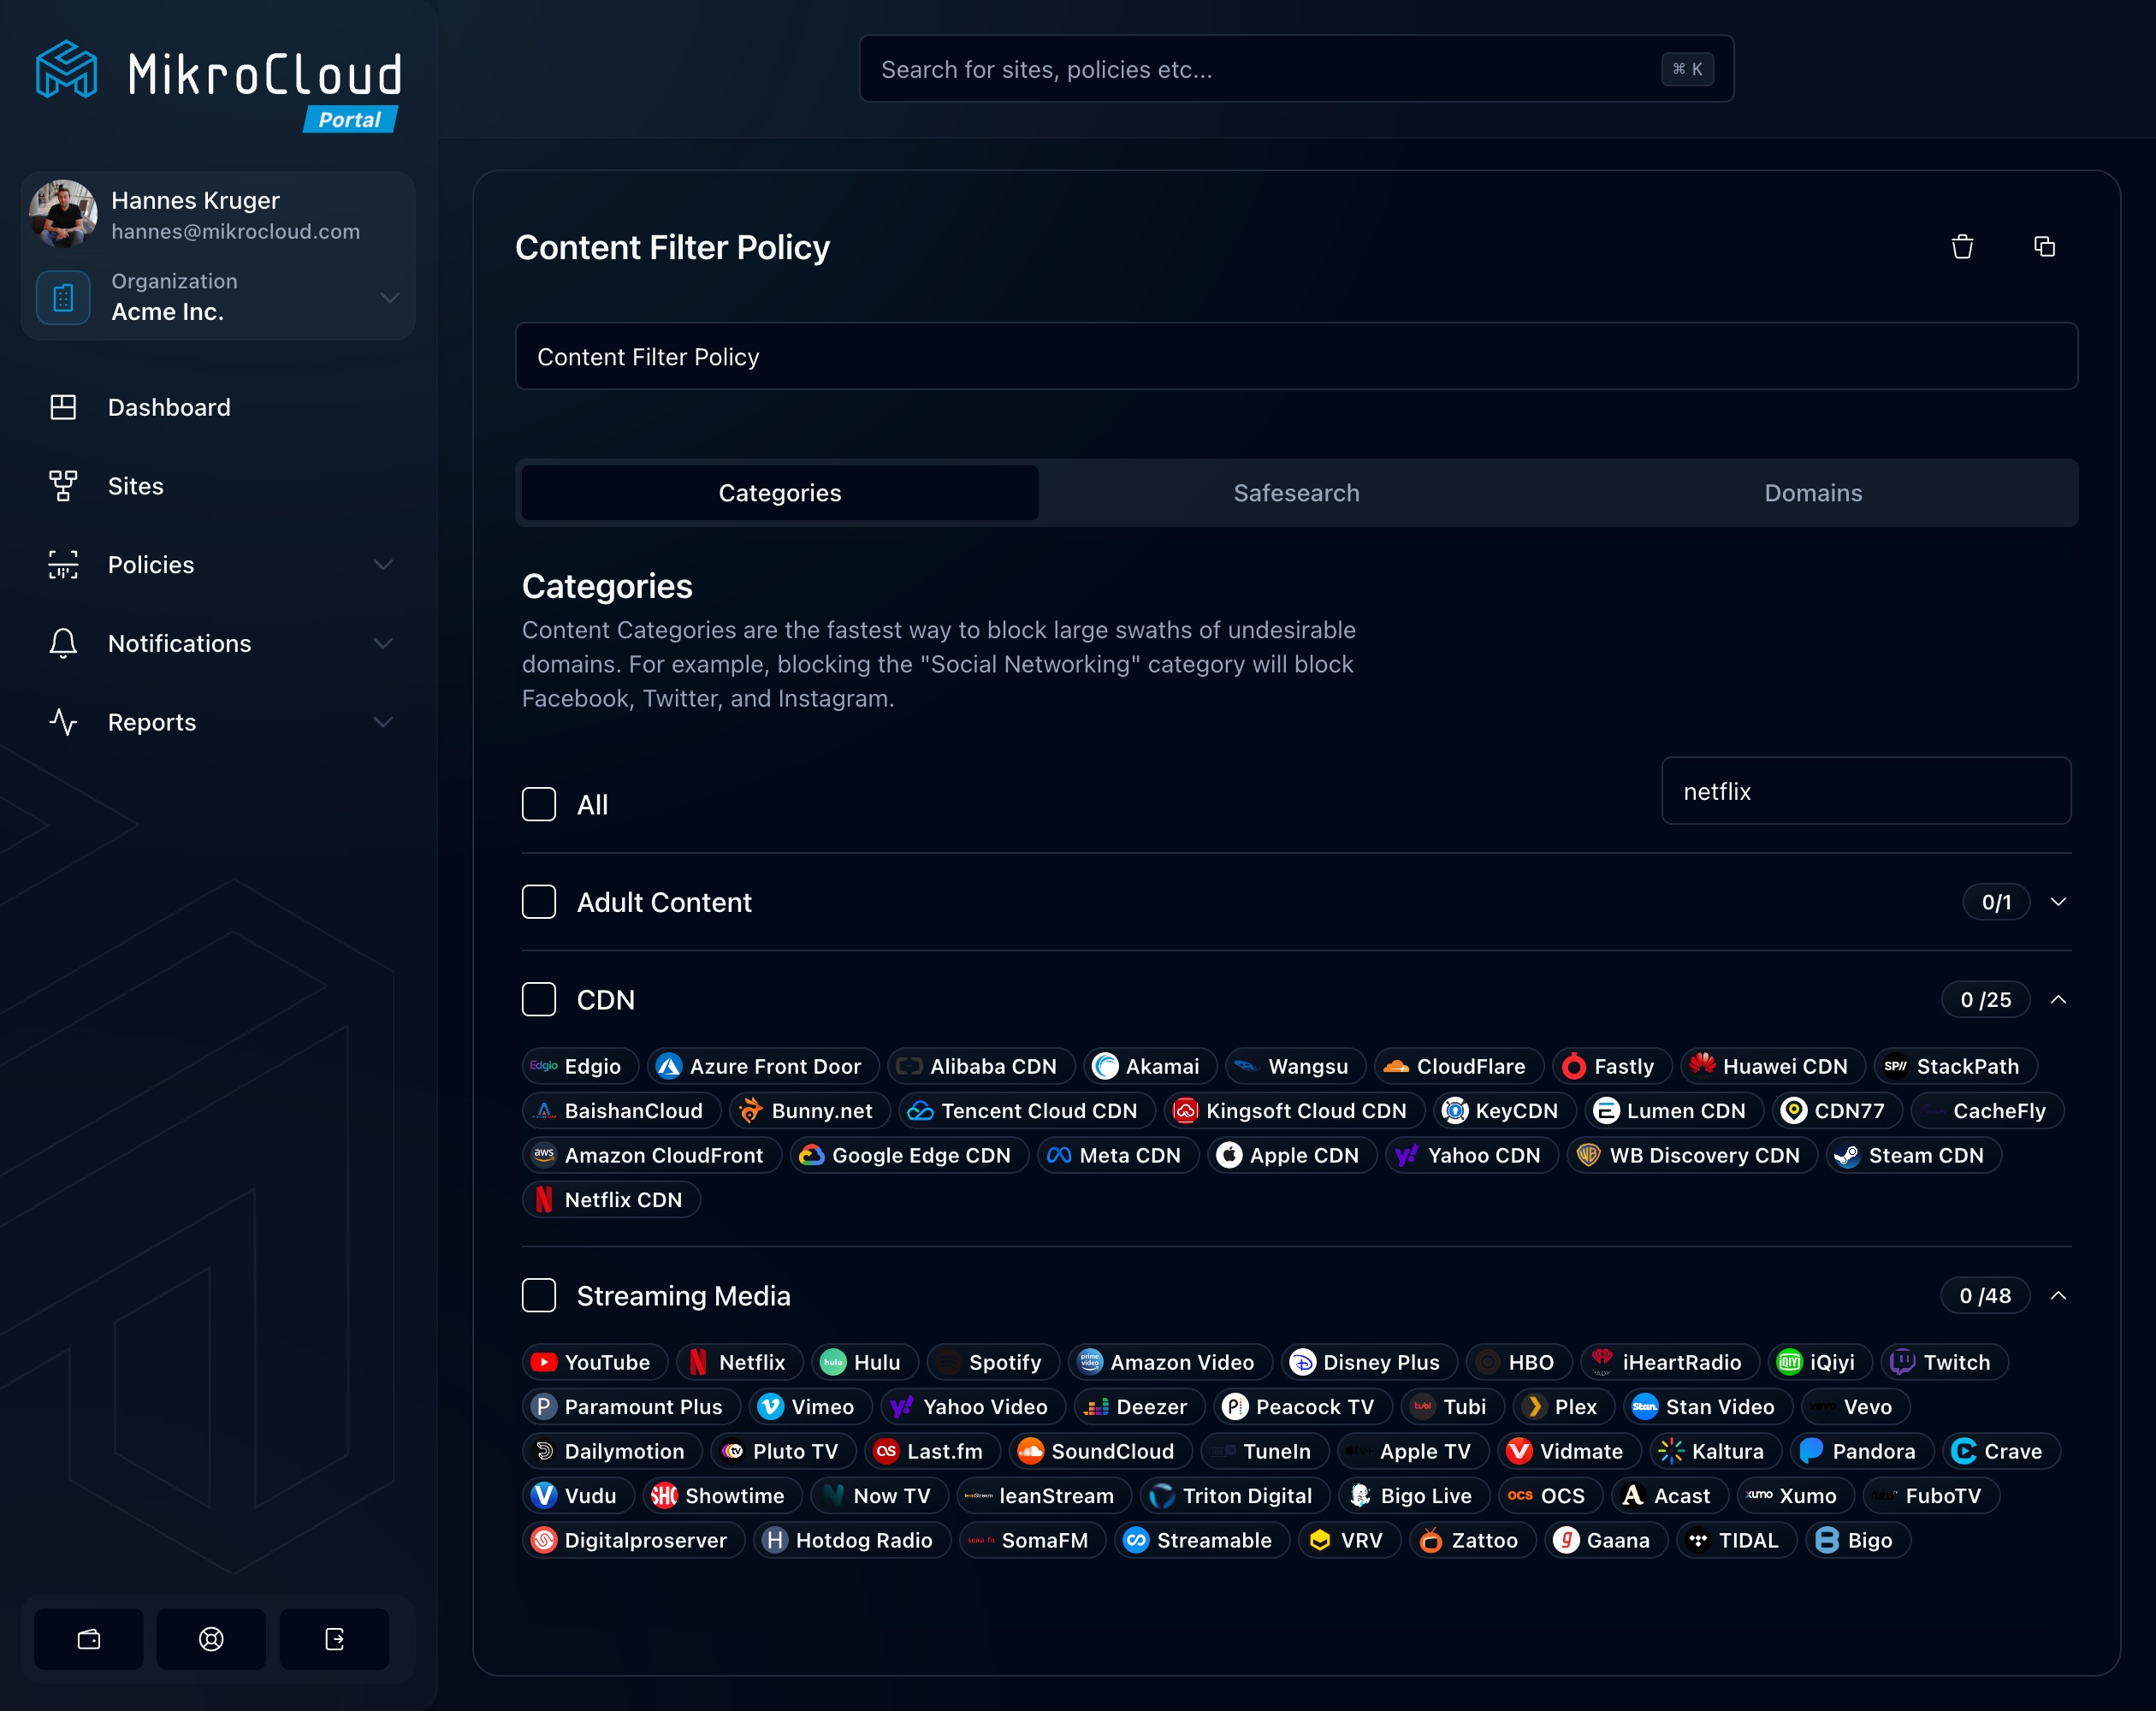Click the Sites sidebar icon

[62, 484]
